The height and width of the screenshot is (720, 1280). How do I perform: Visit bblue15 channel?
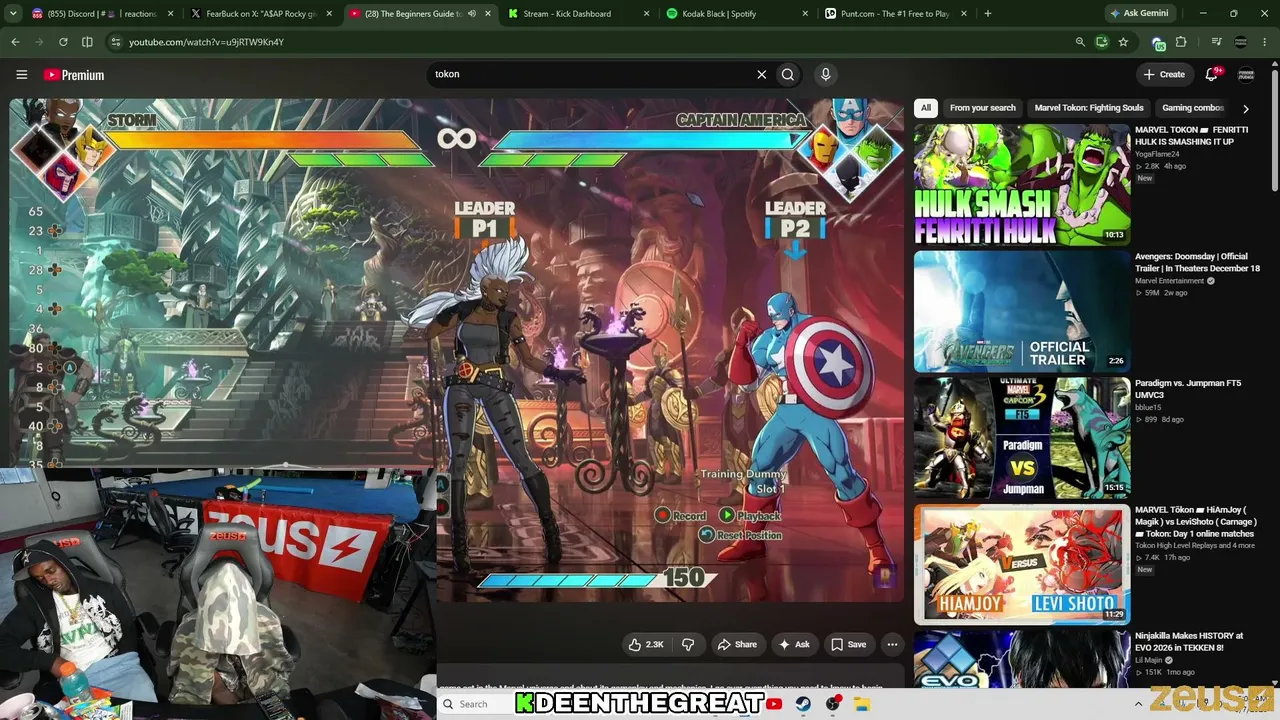coord(1148,407)
